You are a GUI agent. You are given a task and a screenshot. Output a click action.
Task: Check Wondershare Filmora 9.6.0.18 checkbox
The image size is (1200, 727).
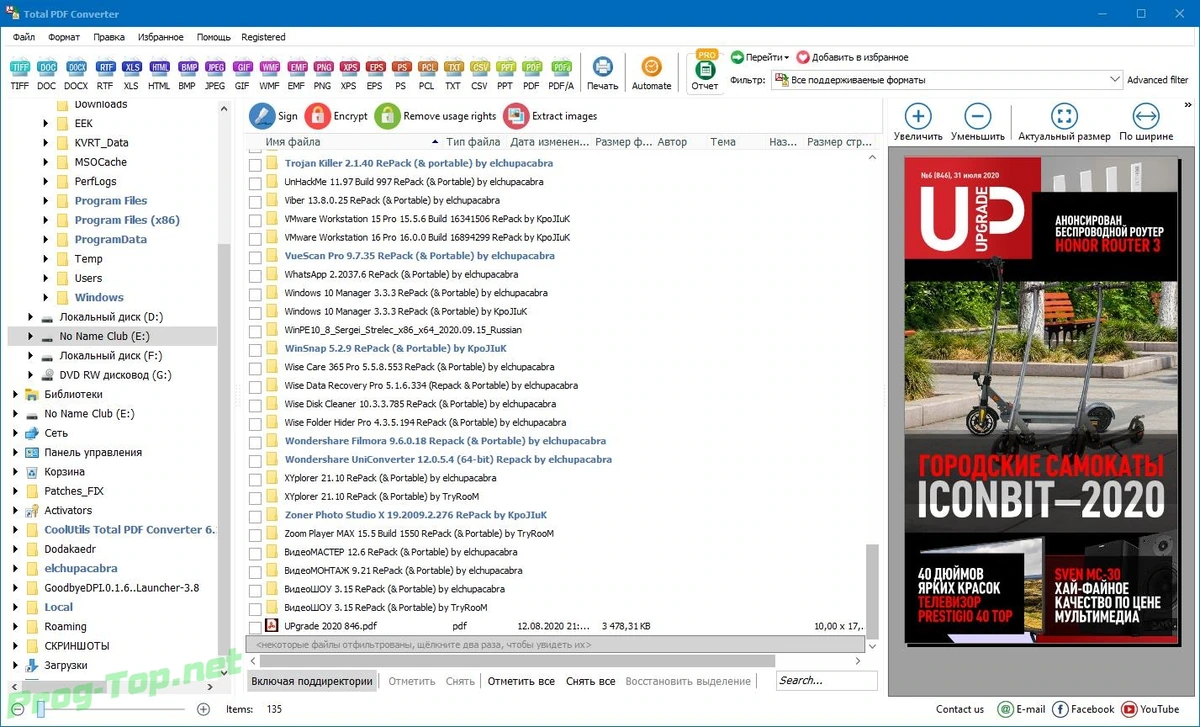click(x=254, y=442)
